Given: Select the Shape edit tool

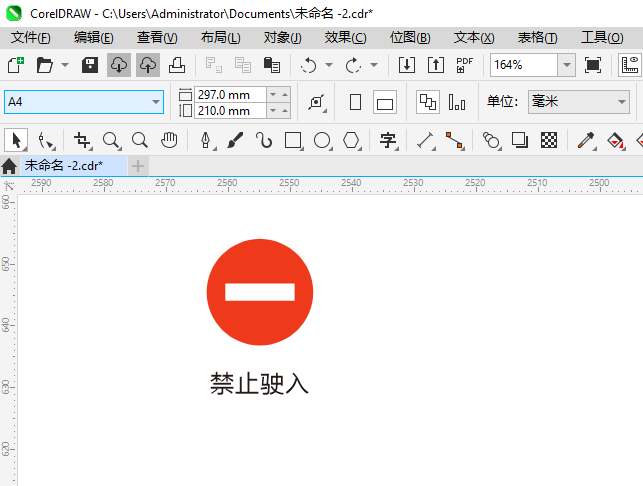Looking at the screenshot, I should coord(45,140).
